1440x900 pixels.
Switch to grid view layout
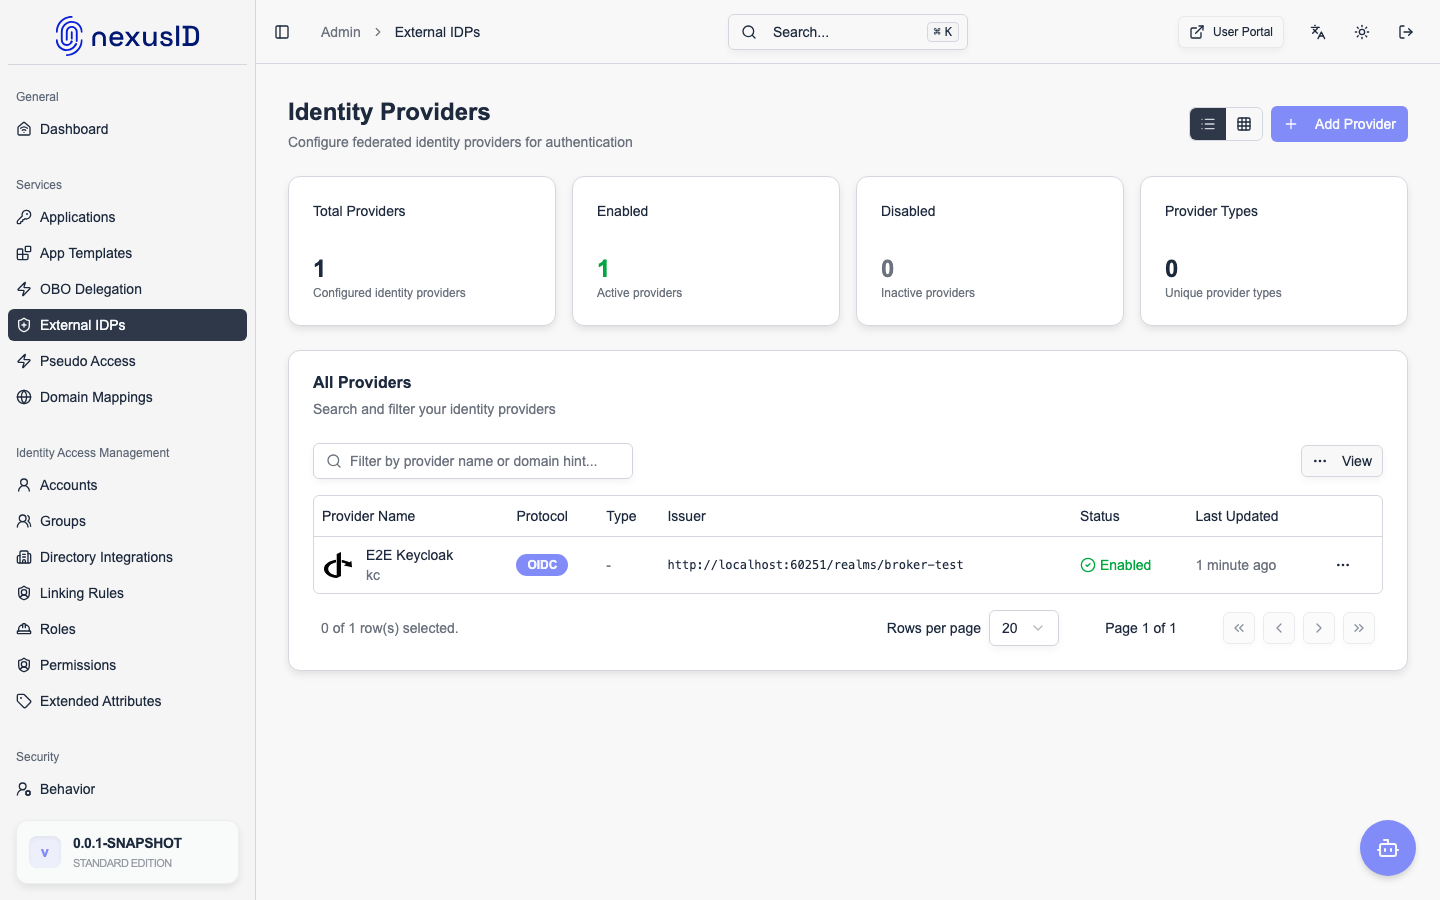click(x=1244, y=124)
